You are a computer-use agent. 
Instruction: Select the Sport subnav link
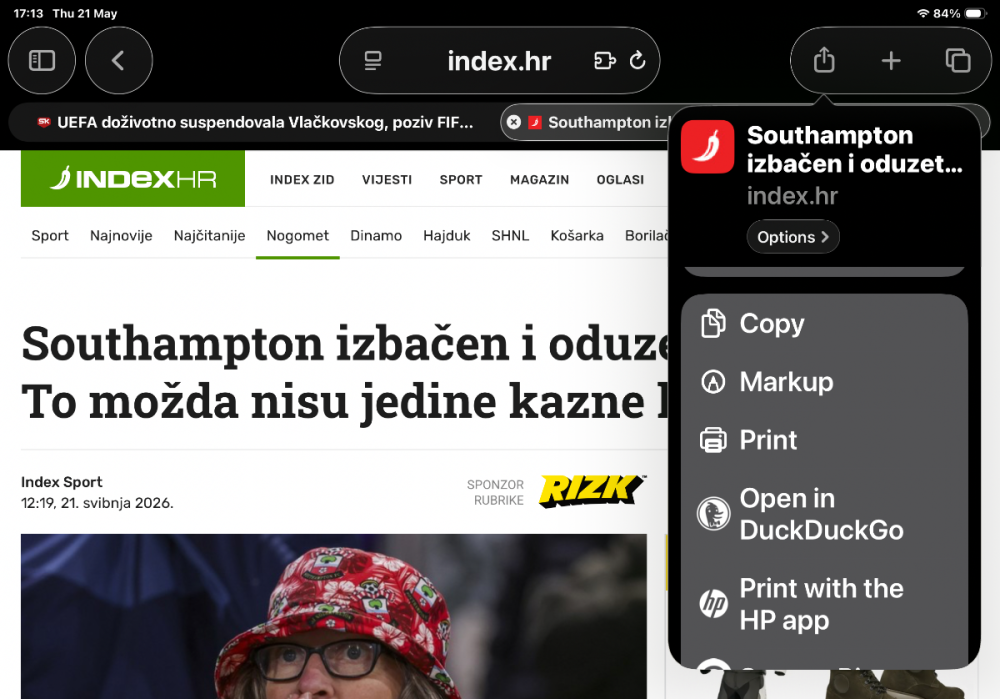50,235
